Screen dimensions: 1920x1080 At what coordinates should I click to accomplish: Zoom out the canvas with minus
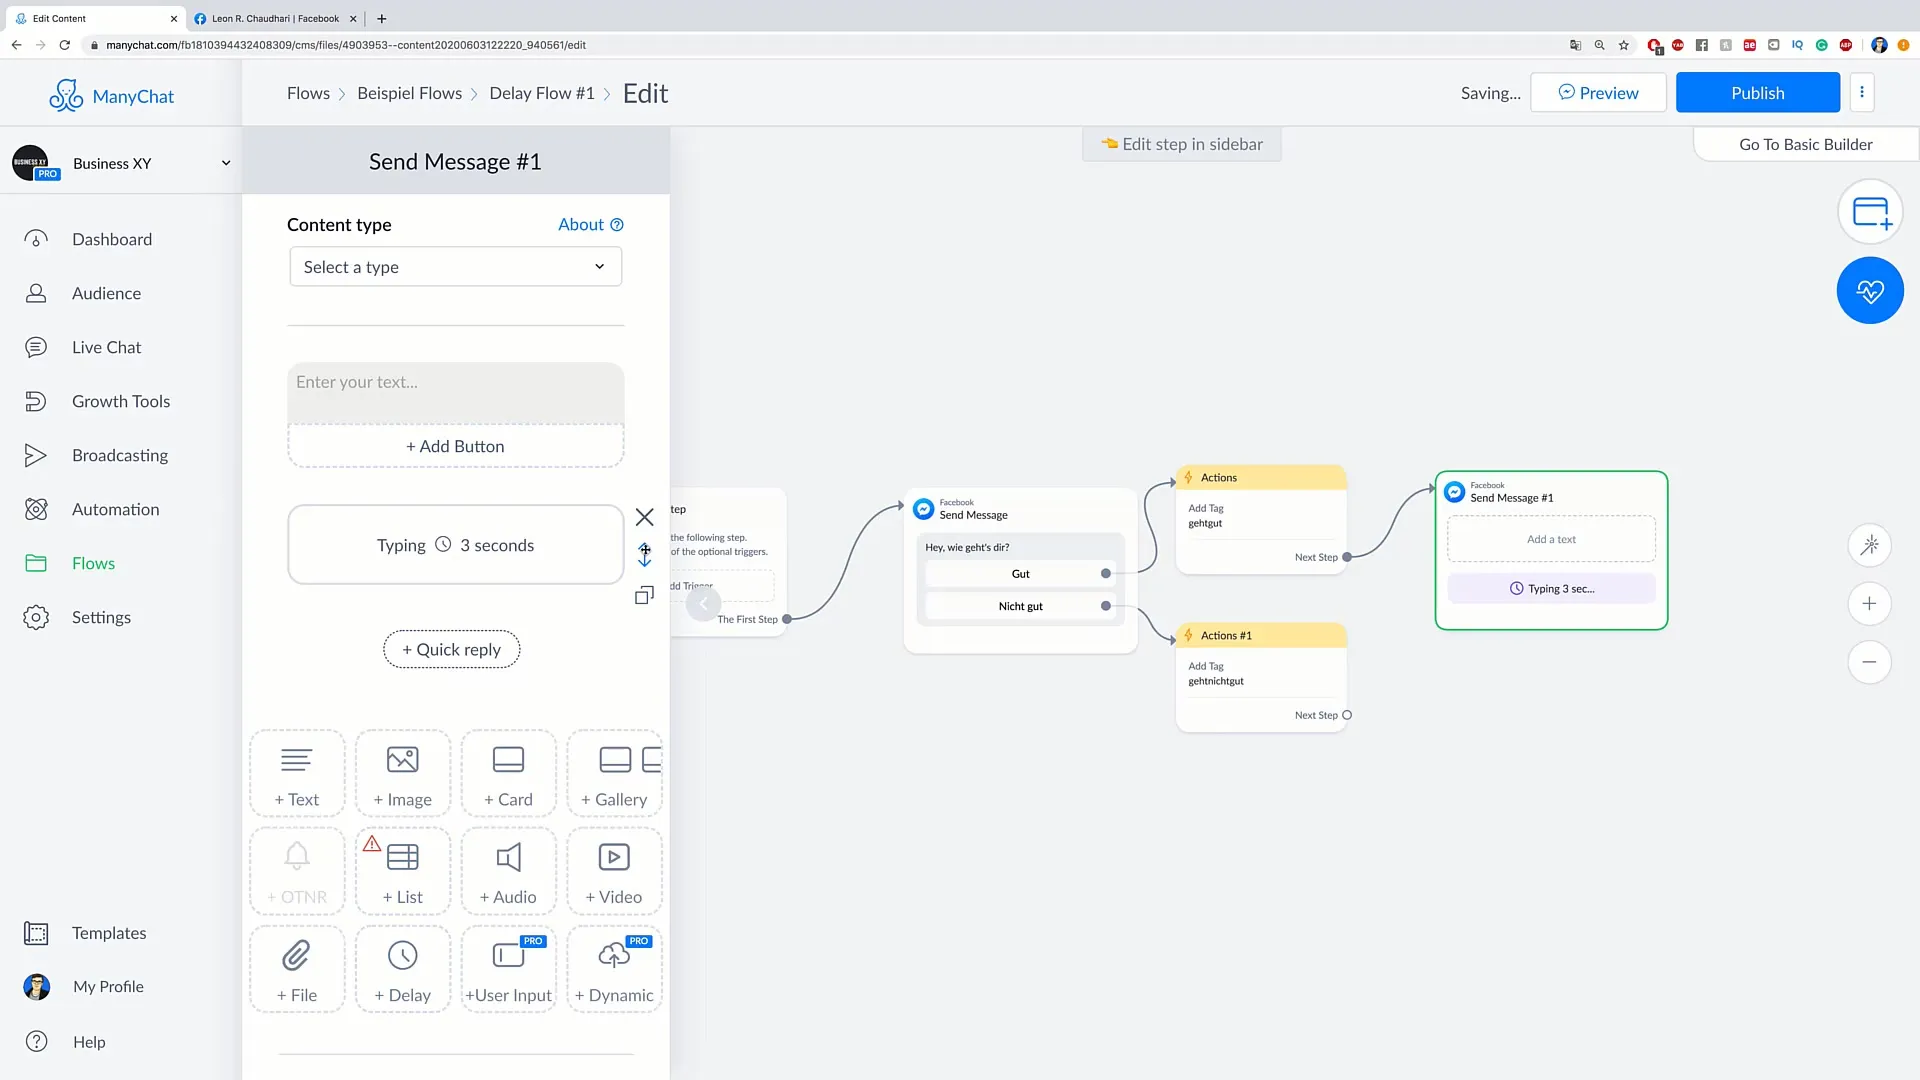1869,662
